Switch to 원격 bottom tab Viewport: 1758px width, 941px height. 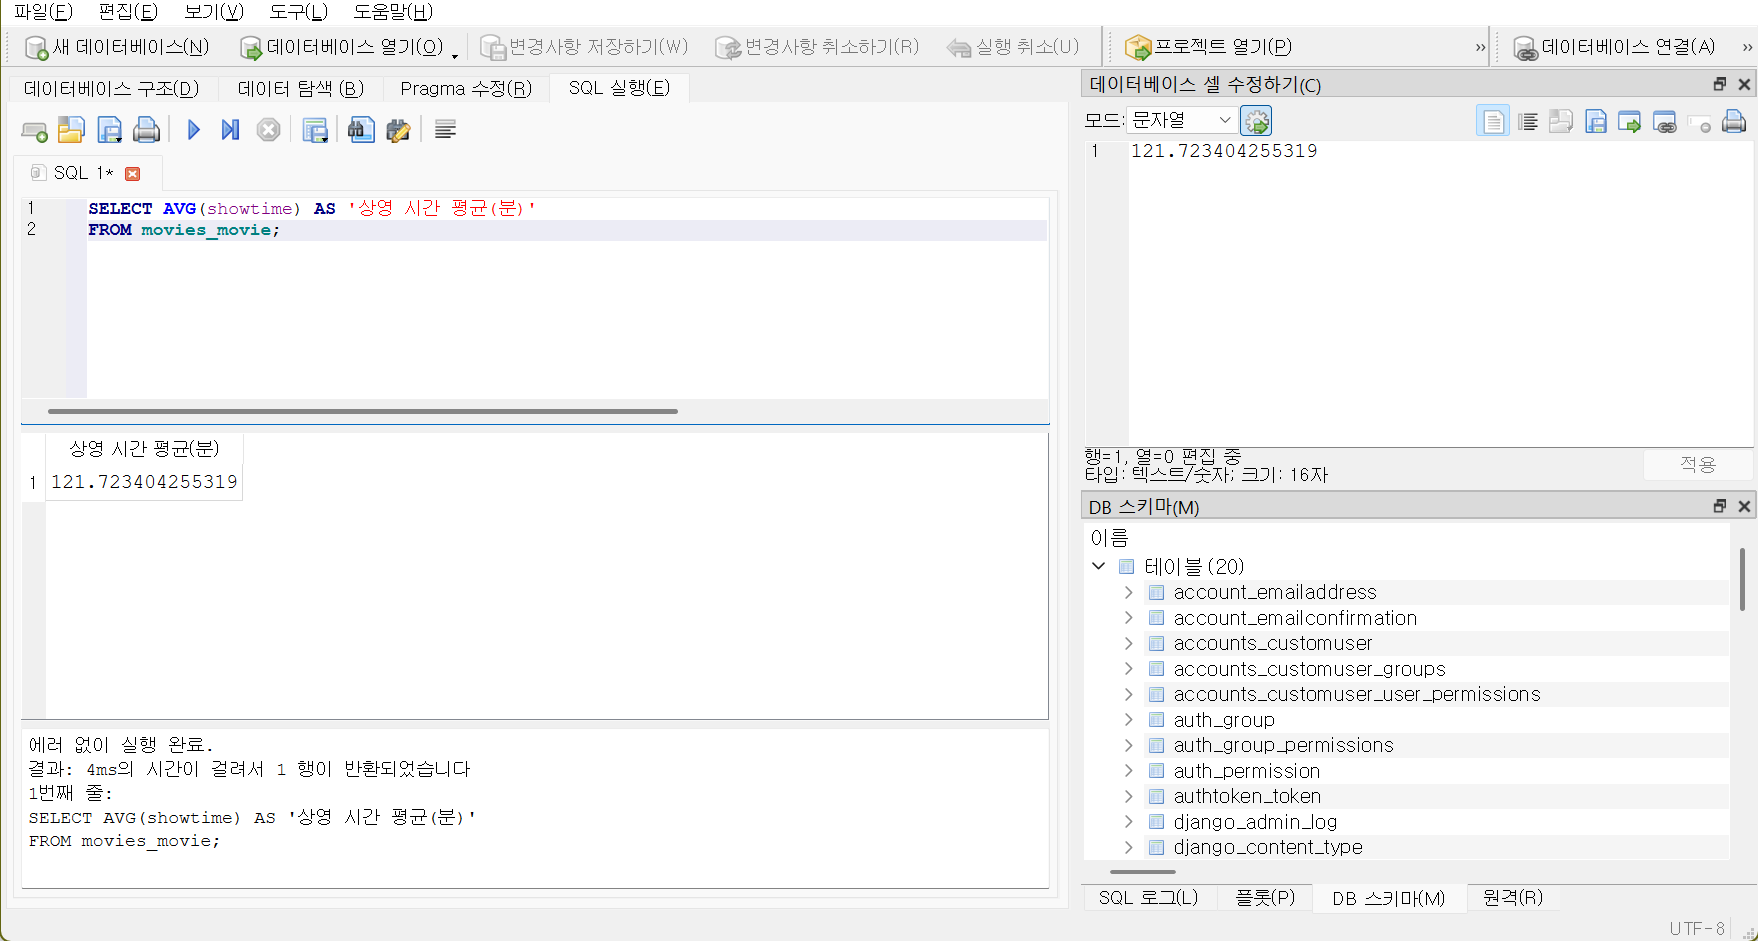point(1512,898)
